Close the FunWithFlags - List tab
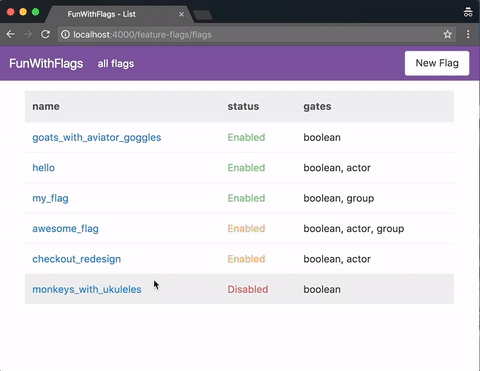 pyautogui.click(x=181, y=14)
